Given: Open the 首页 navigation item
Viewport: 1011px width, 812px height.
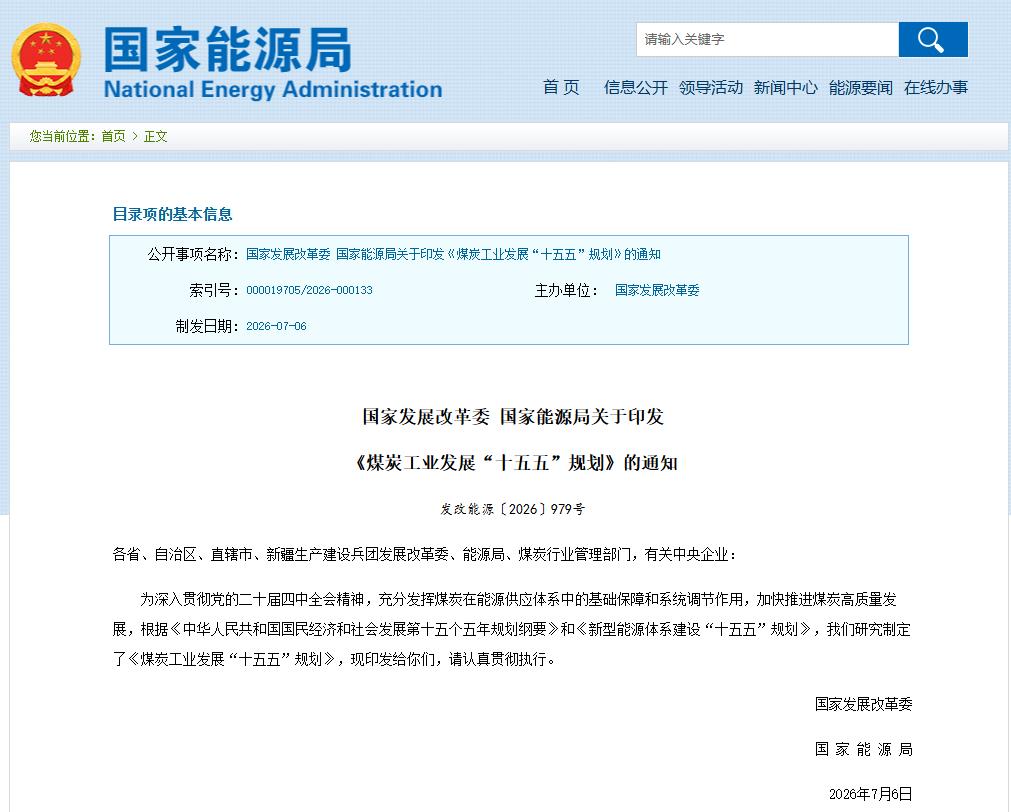Looking at the screenshot, I should (x=561, y=87).
